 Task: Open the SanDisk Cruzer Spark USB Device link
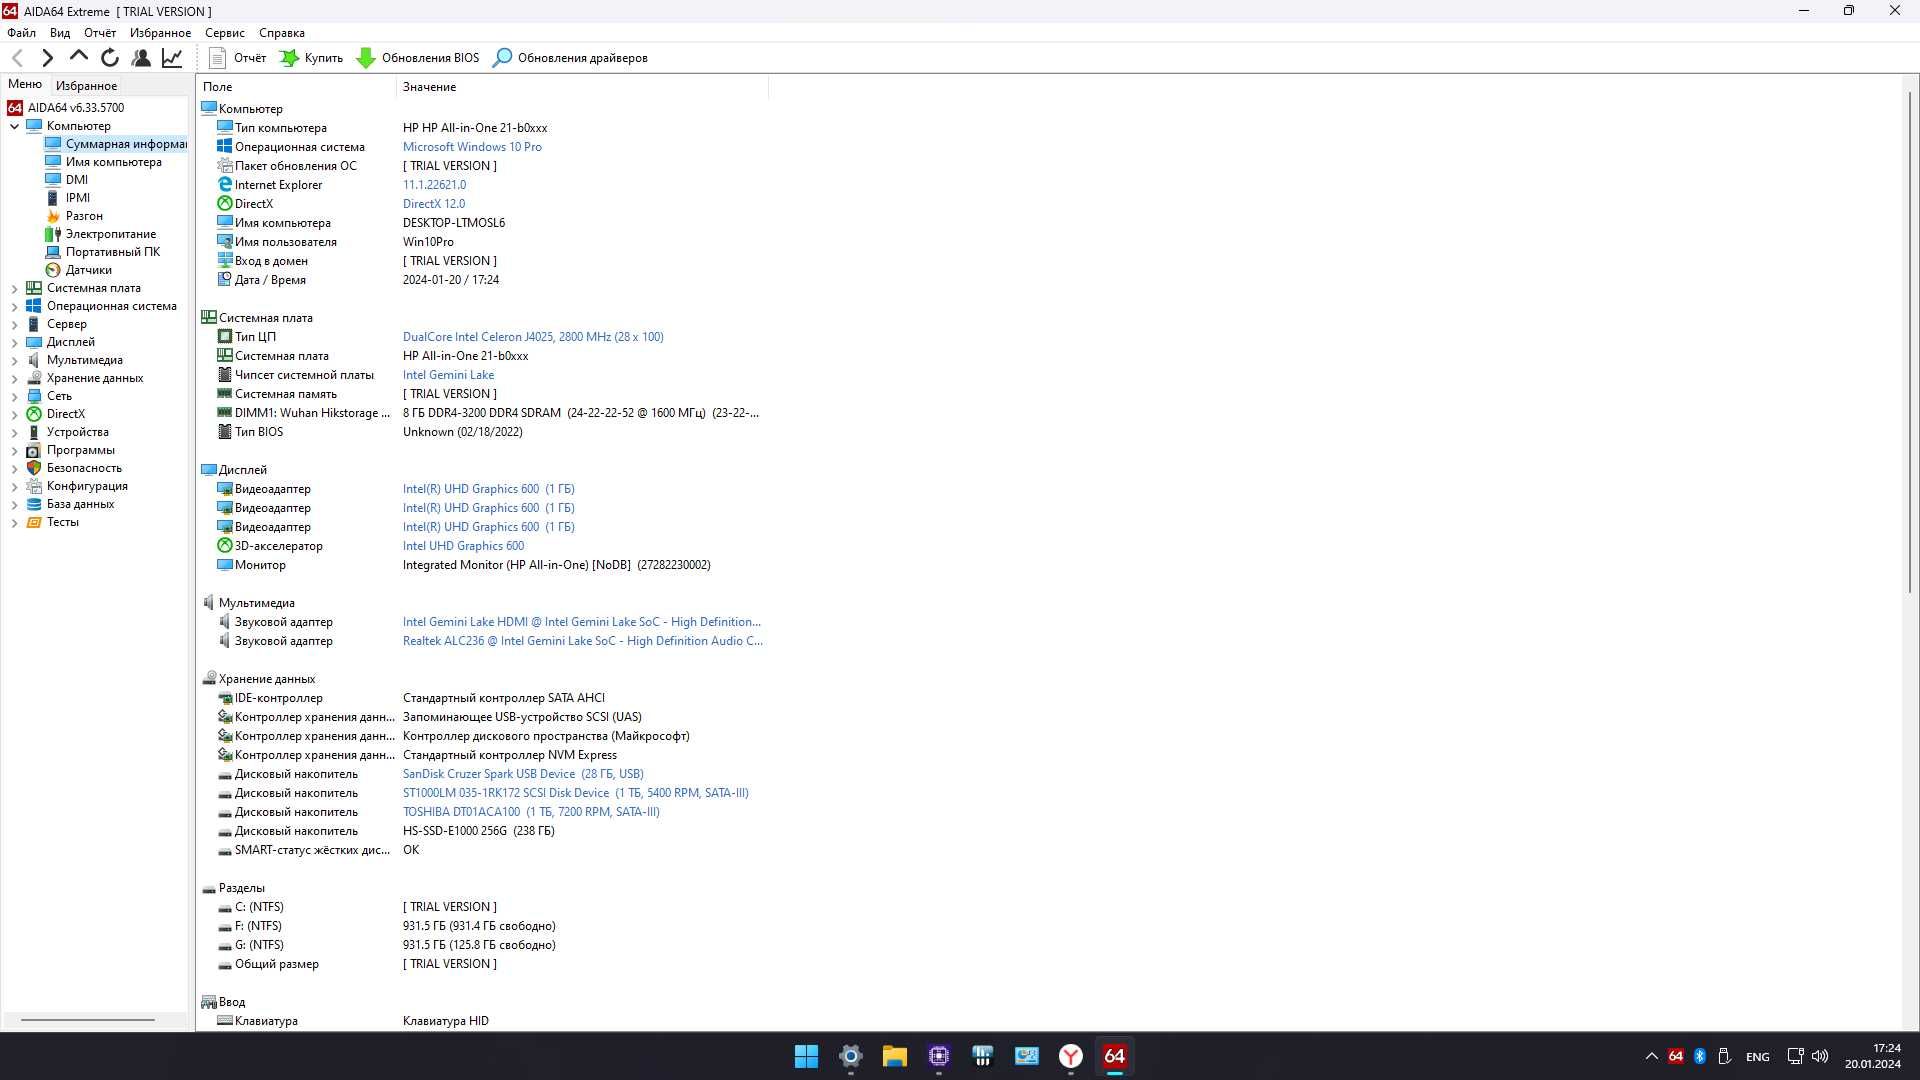[x=523, y=774]
